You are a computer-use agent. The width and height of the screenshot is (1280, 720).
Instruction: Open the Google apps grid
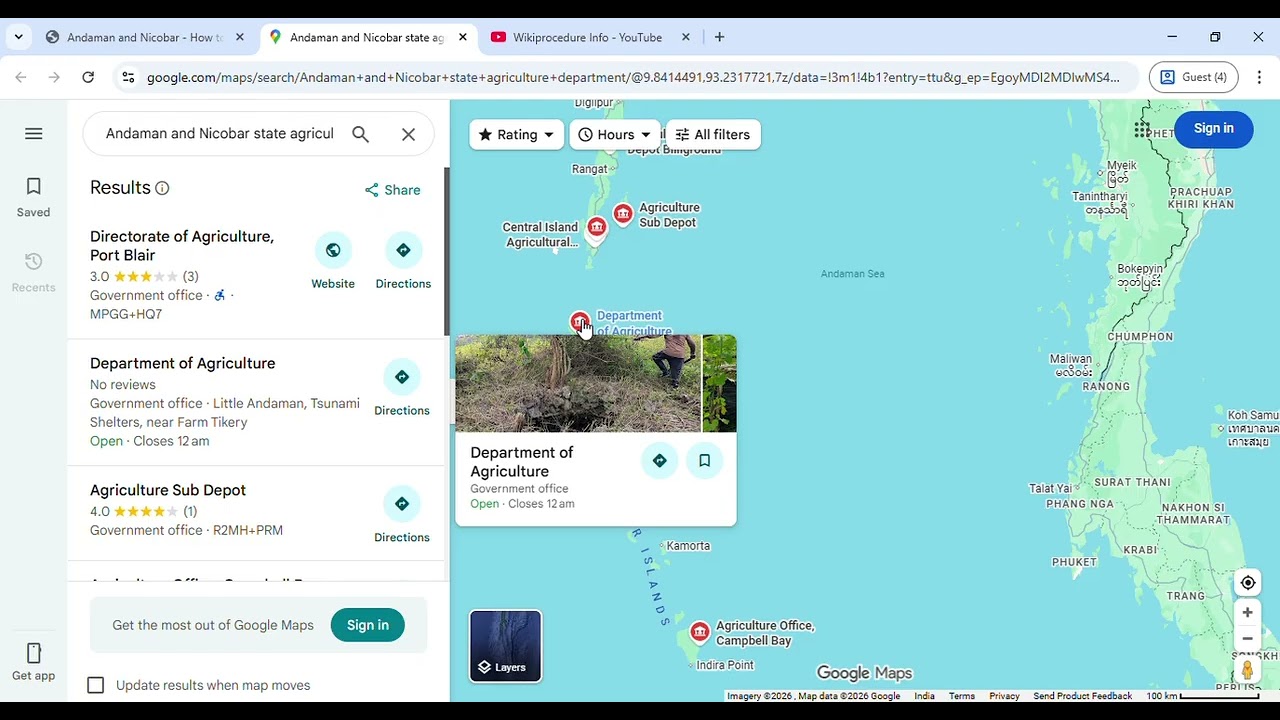coord(1142,129)
